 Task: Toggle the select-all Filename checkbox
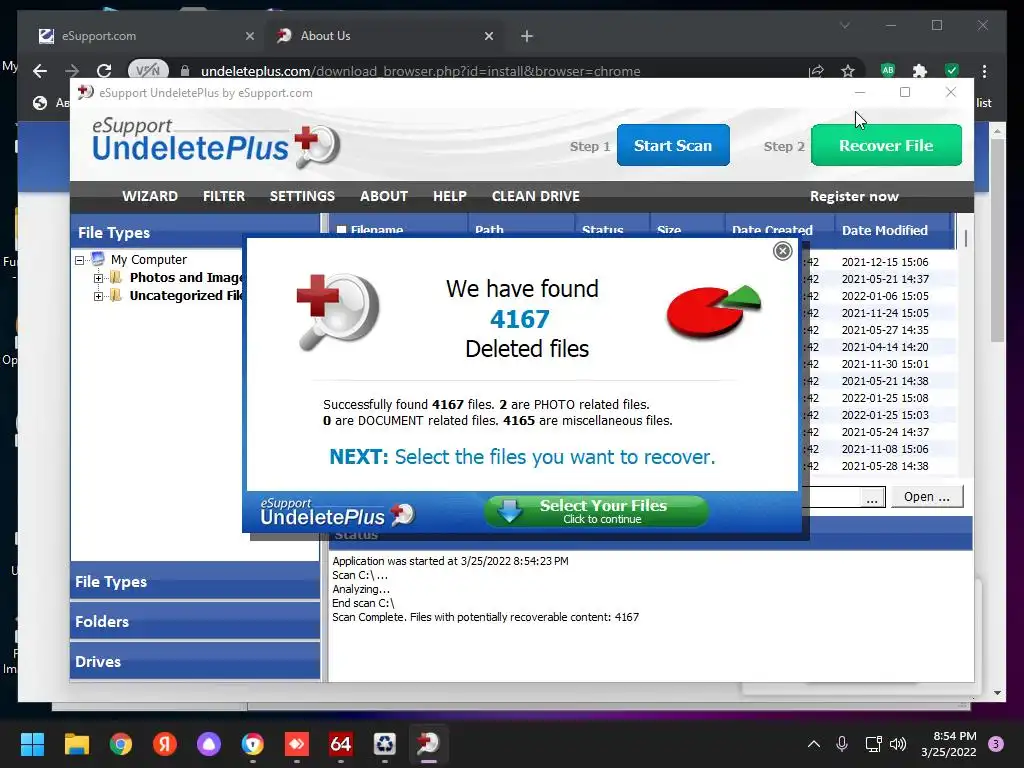tap(341, 230)
